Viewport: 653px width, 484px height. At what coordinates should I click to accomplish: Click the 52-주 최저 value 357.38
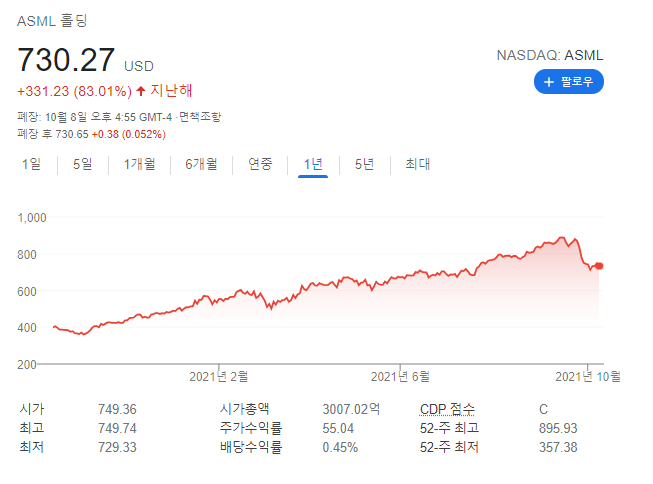(x=558, y=447)
